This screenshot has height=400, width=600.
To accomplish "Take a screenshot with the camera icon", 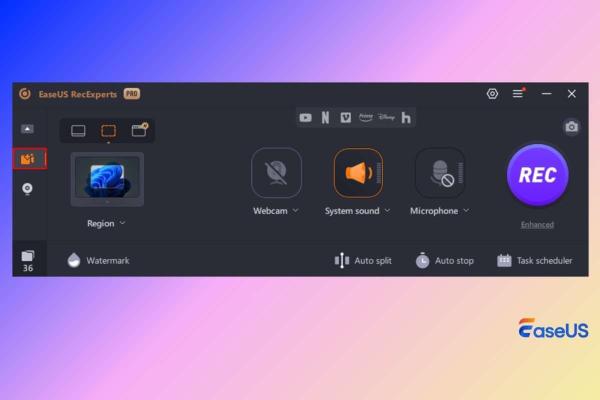I will 571,127.
